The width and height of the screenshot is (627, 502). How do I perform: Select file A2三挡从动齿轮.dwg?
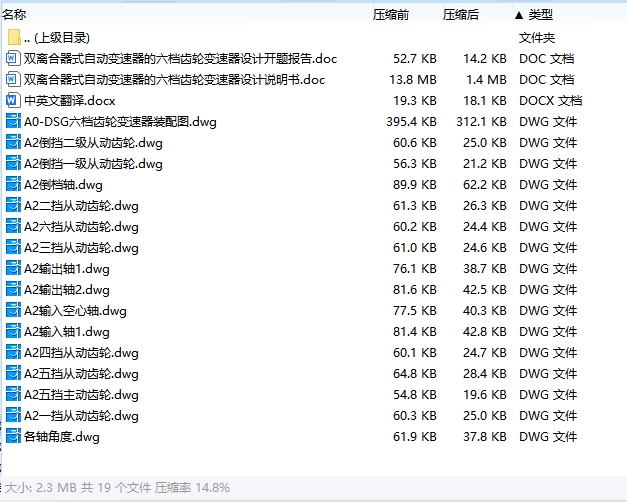[x=81, y=248]
